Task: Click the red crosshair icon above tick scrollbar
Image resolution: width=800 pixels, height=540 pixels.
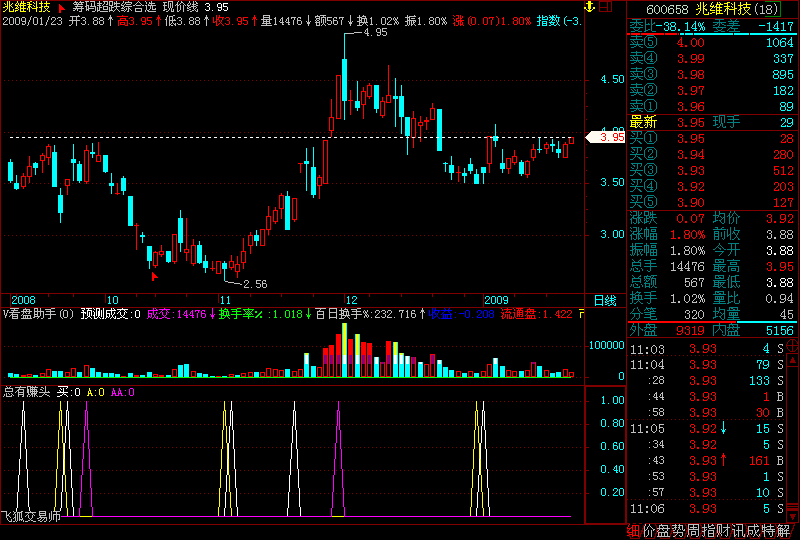Action: point(792,346)
